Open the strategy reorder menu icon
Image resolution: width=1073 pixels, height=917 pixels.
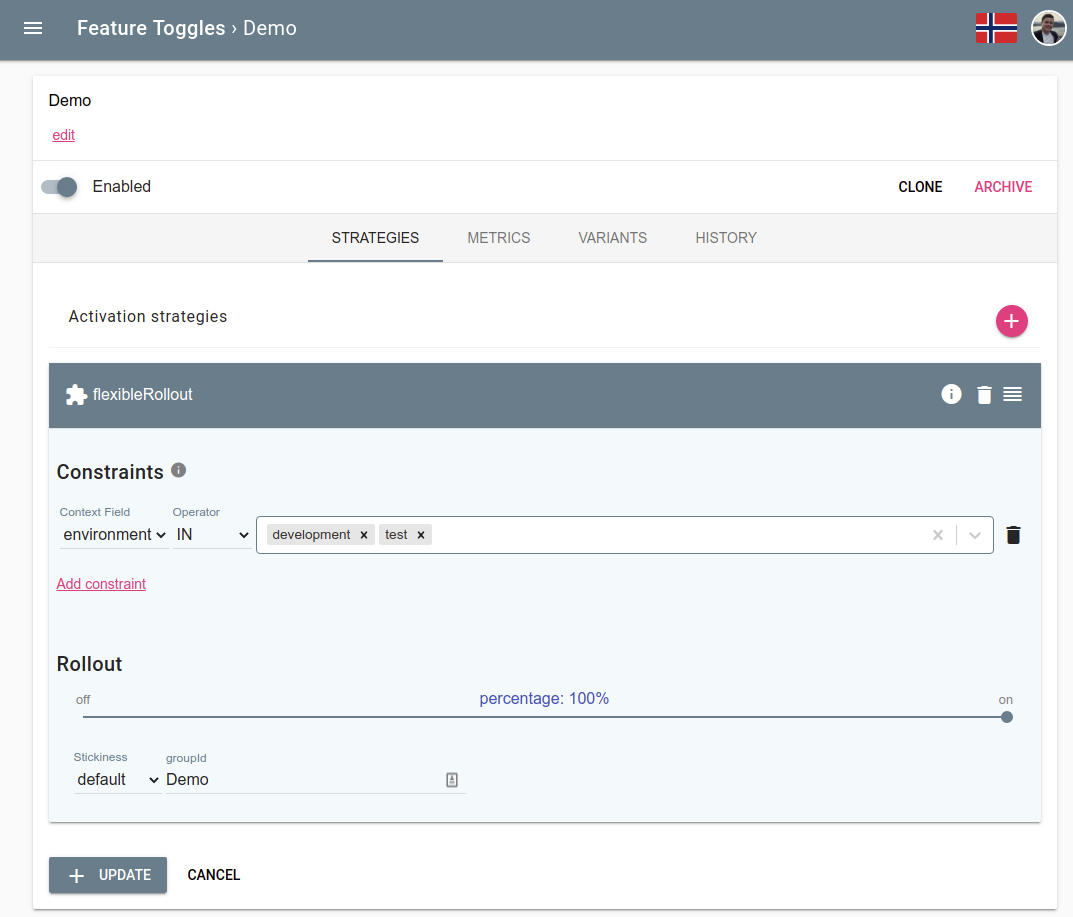click(1012, 394)
